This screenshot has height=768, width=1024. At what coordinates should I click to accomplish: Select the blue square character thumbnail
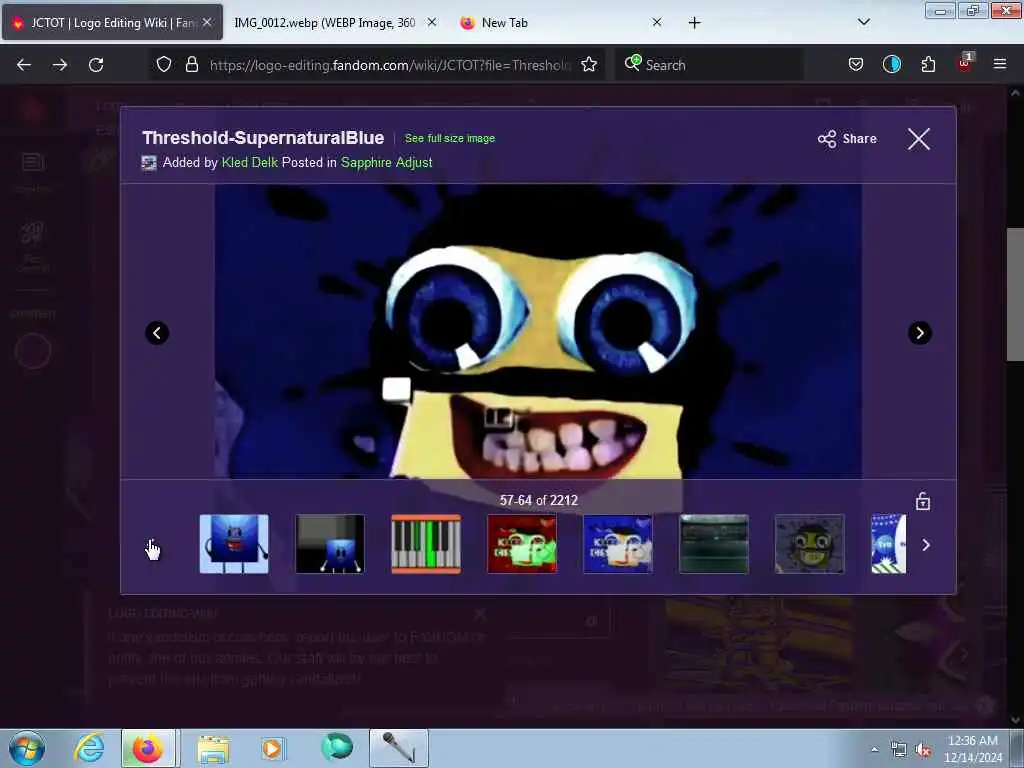234,544
